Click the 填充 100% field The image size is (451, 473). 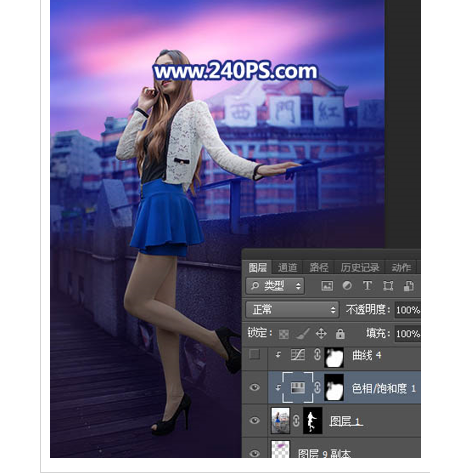click(408, 334)
